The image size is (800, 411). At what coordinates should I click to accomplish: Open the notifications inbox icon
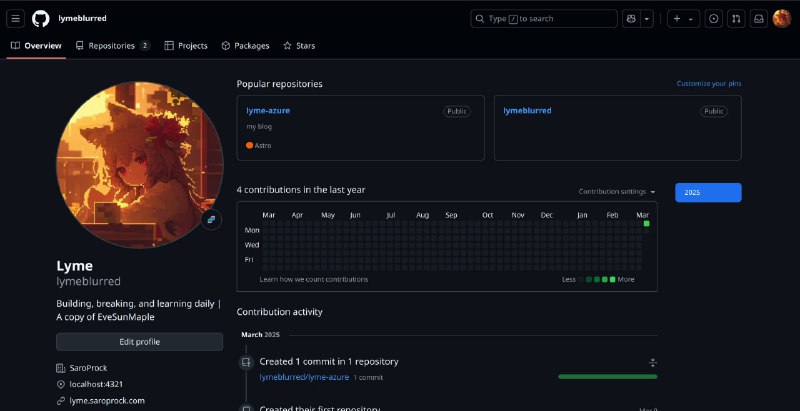(759, 18)
